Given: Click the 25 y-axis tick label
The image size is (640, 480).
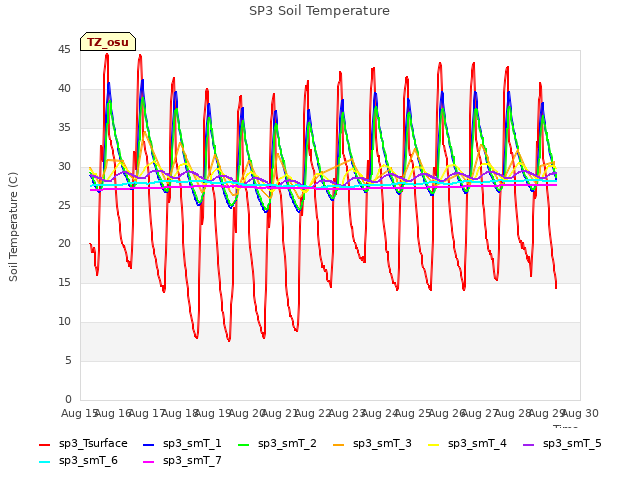Looking at the screenshot, I should pos(64,205).
